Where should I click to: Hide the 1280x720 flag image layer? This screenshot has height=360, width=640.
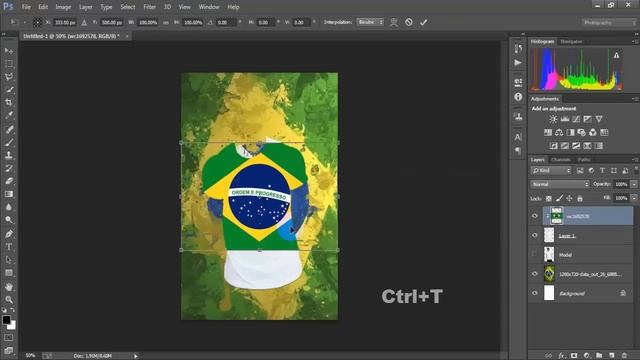535,274
